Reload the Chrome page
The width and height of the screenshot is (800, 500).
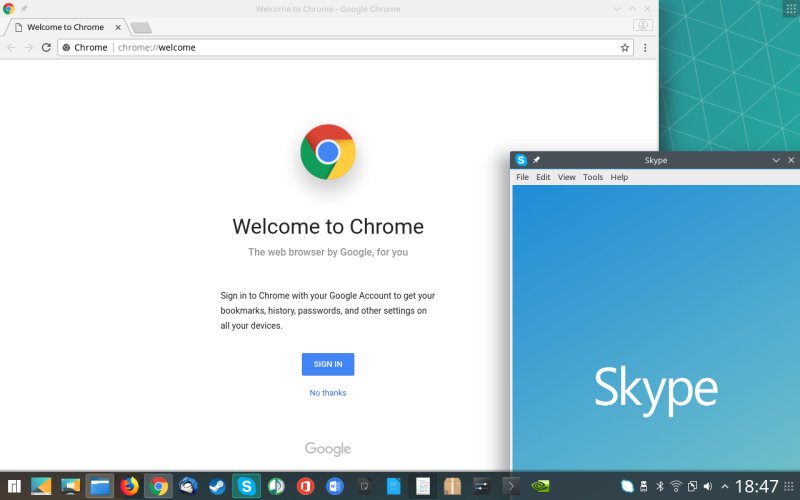[x=46, y=47]
